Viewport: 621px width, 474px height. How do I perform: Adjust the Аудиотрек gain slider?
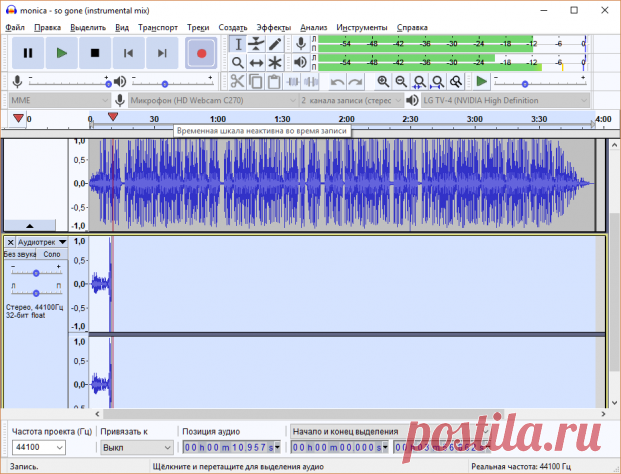coord(36,272)
